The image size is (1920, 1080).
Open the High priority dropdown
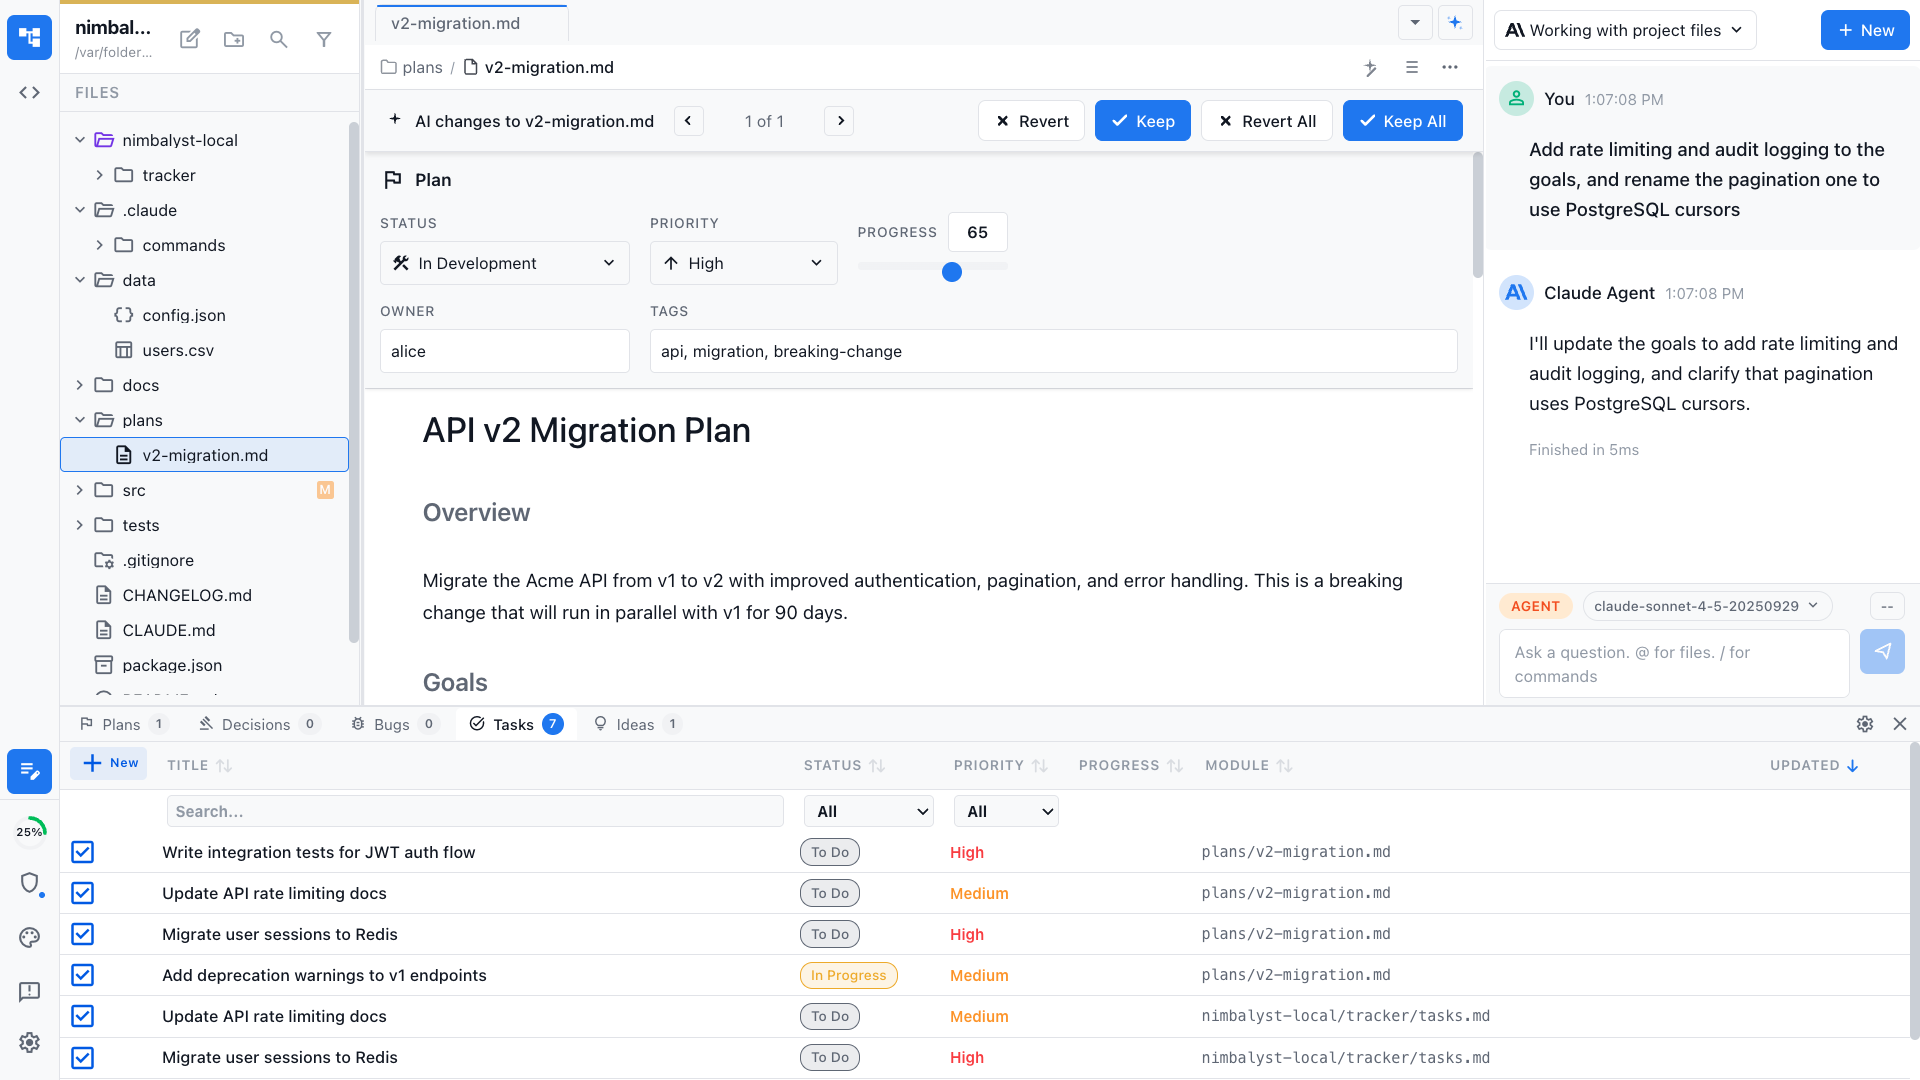[x=743, y=263]
